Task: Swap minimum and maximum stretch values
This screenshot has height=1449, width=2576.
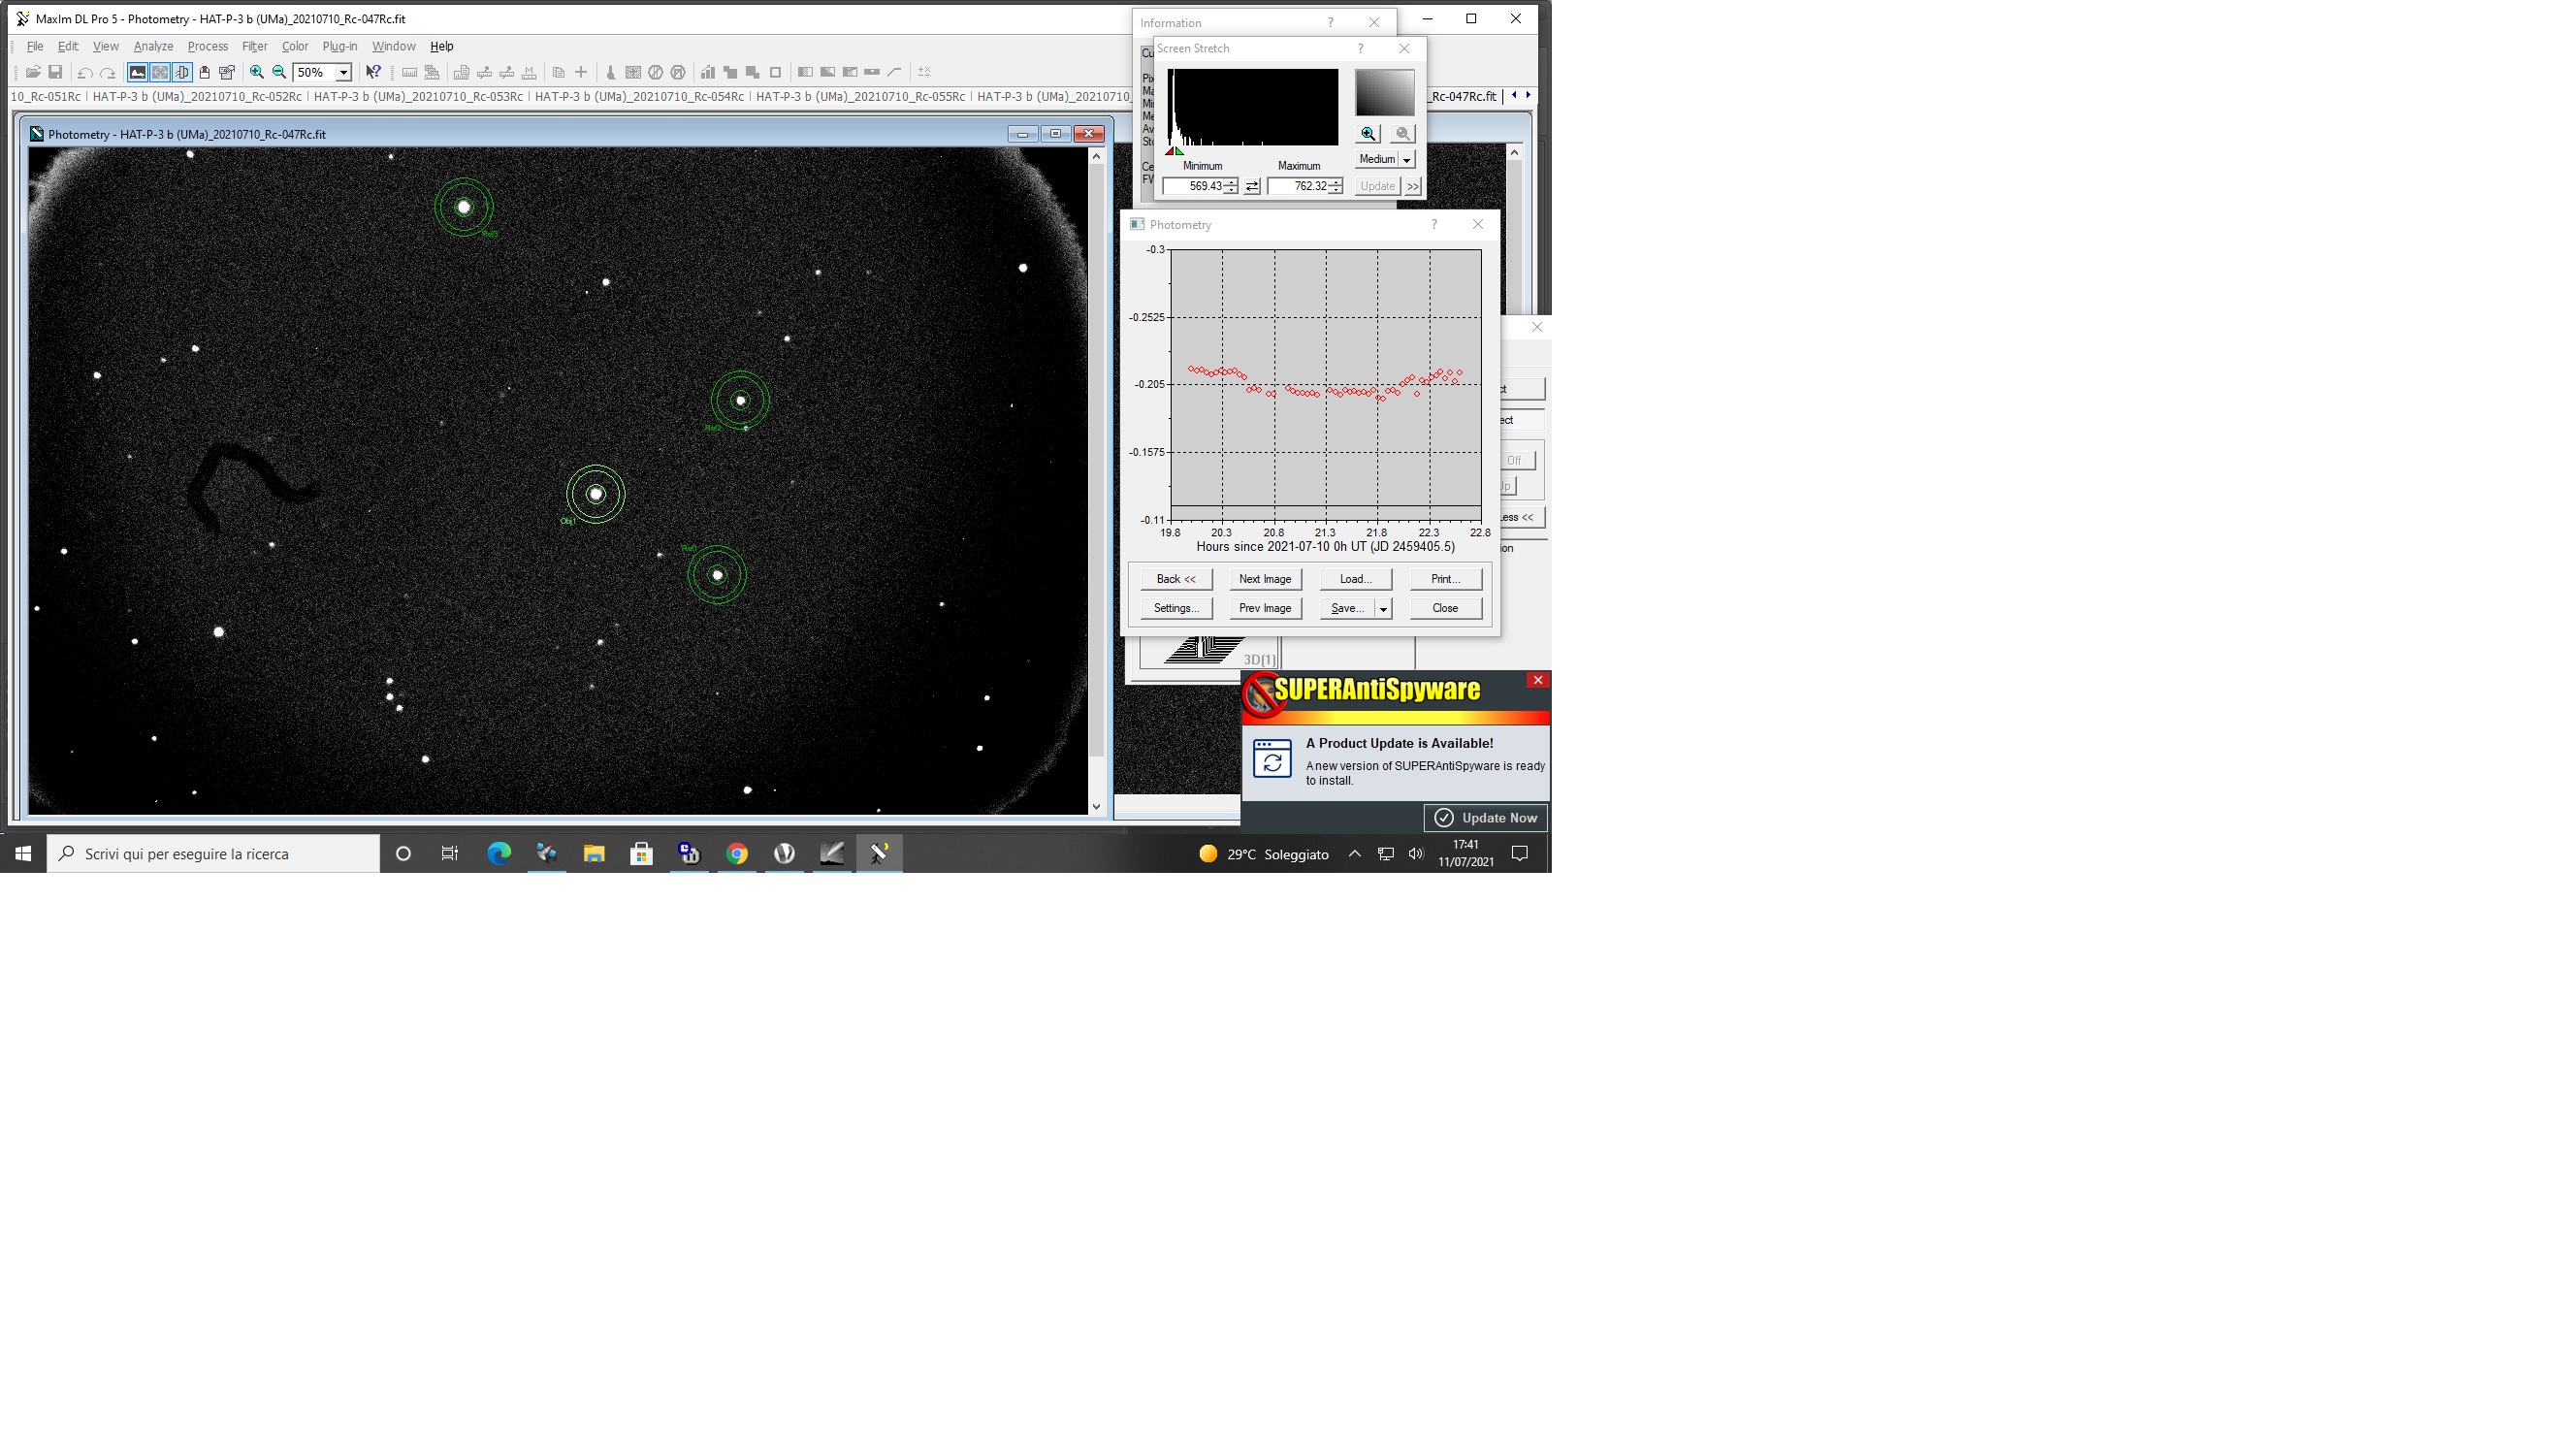Action: (1252, 187)
